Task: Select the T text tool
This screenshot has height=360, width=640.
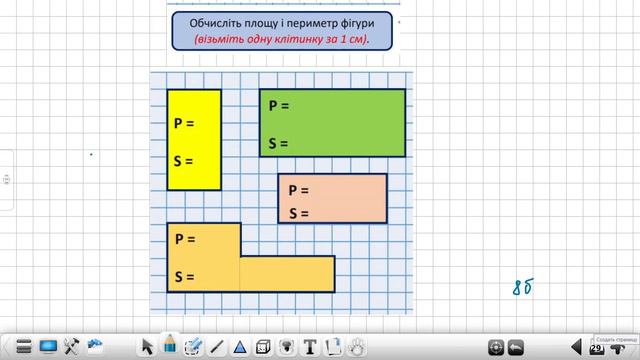Action: click(x=310, y=347)
